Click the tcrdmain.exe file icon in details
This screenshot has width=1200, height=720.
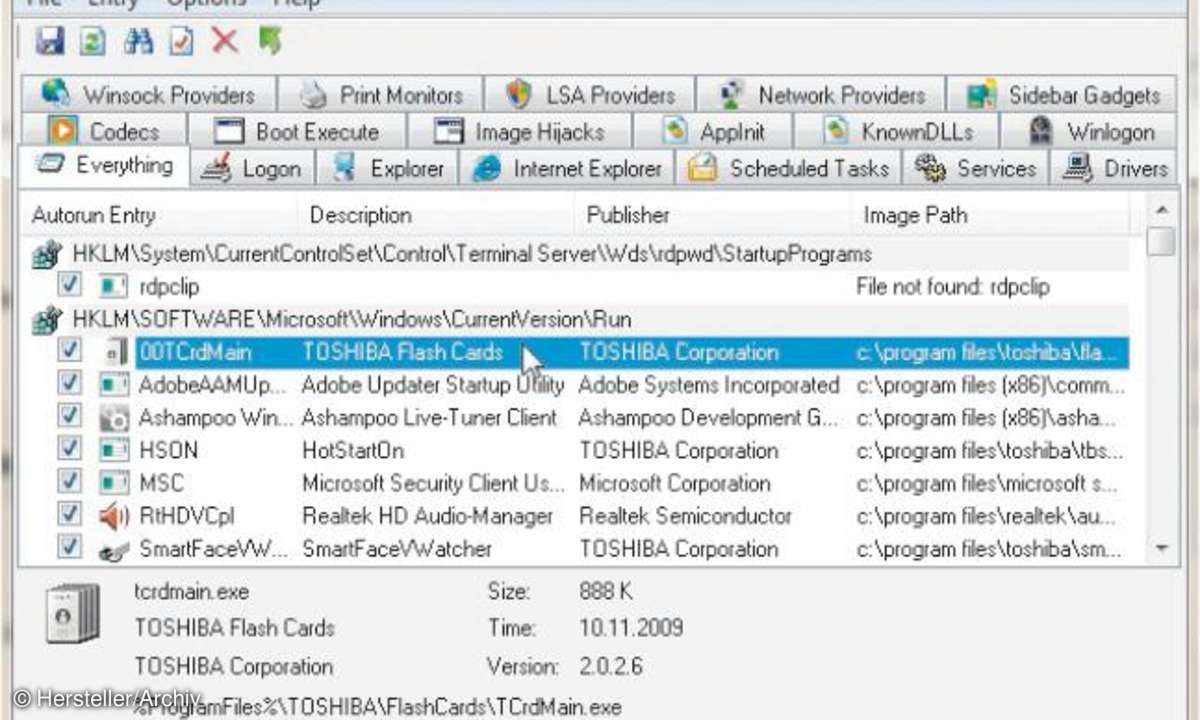pyautogui.click(x=73, y=611)
